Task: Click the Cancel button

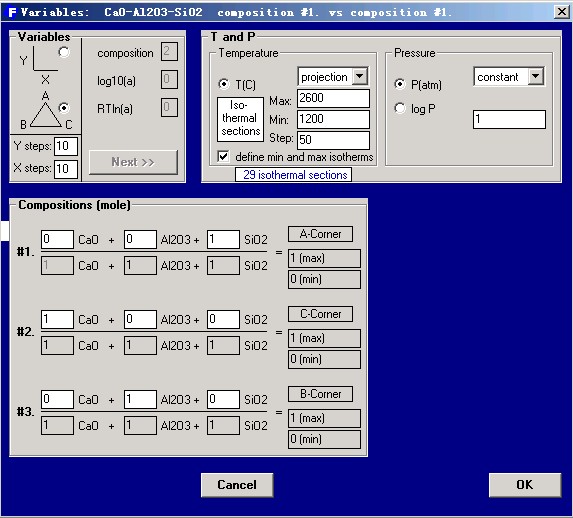Action: point(237,485)
